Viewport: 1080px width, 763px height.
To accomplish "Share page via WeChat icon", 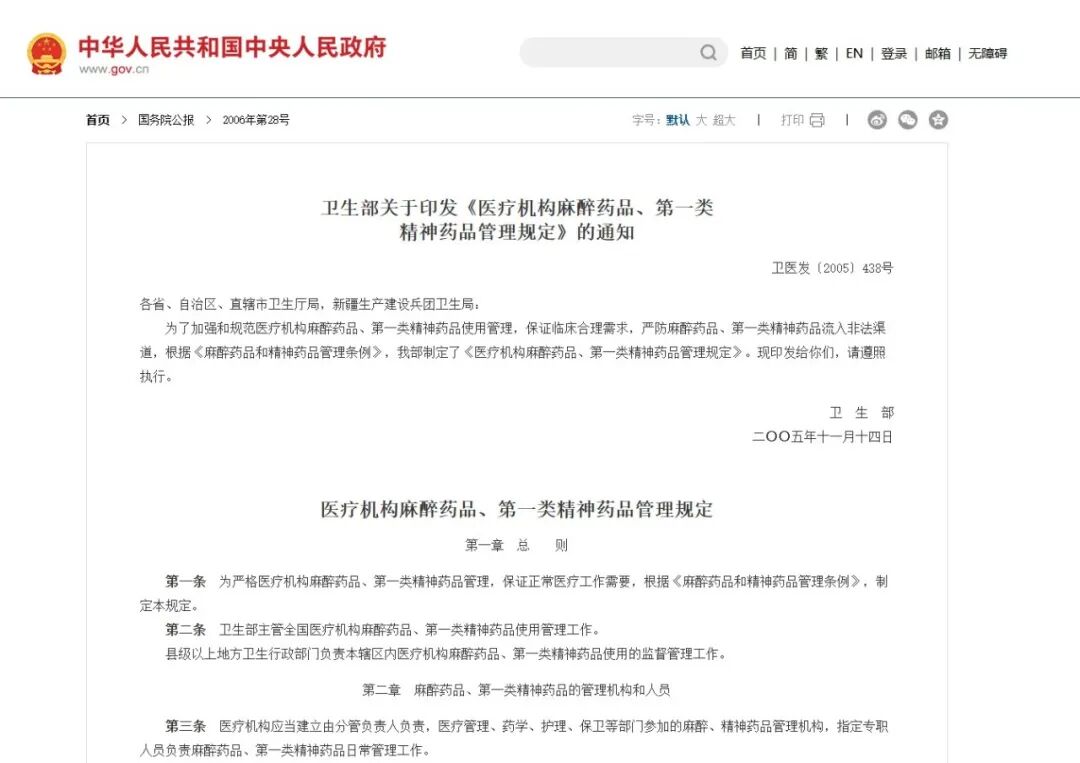I will click(x=907, y=120).
